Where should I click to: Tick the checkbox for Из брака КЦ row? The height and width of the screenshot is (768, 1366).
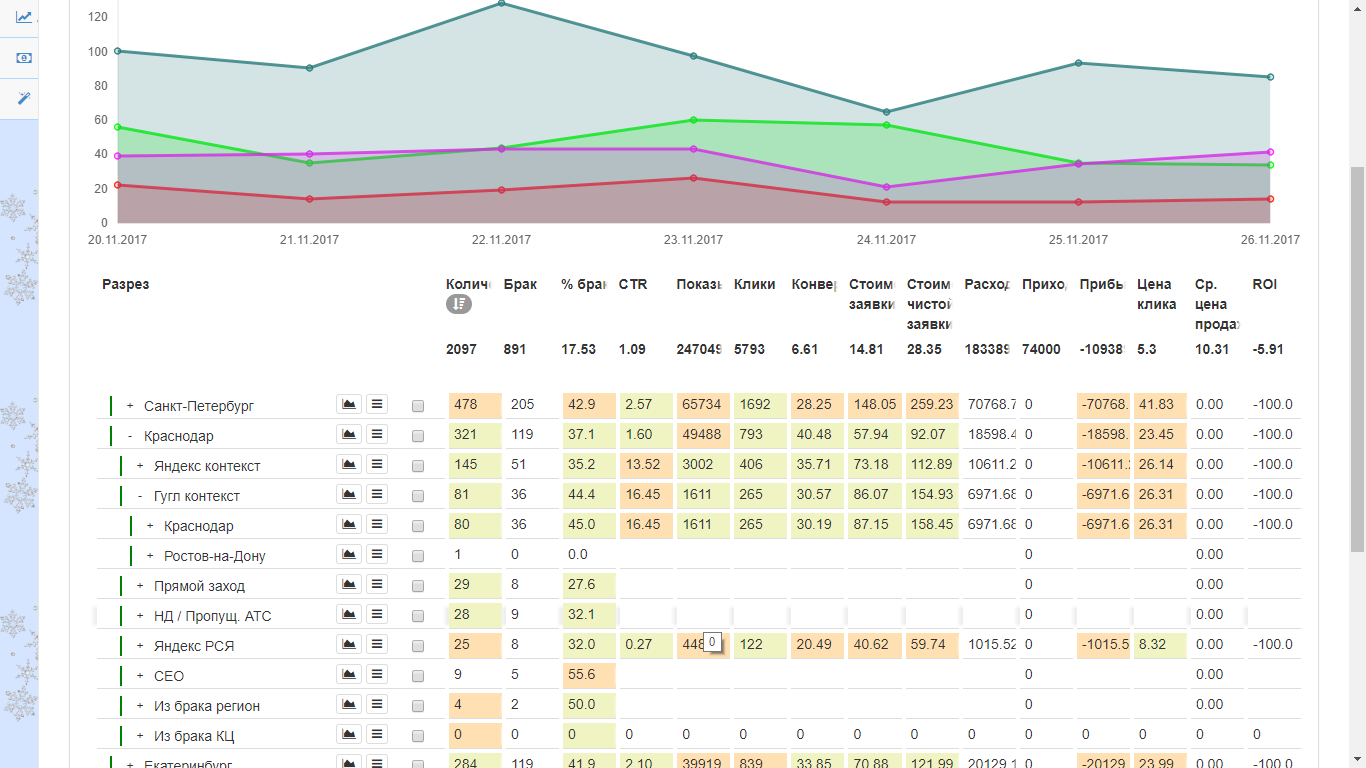coord(418,736)
